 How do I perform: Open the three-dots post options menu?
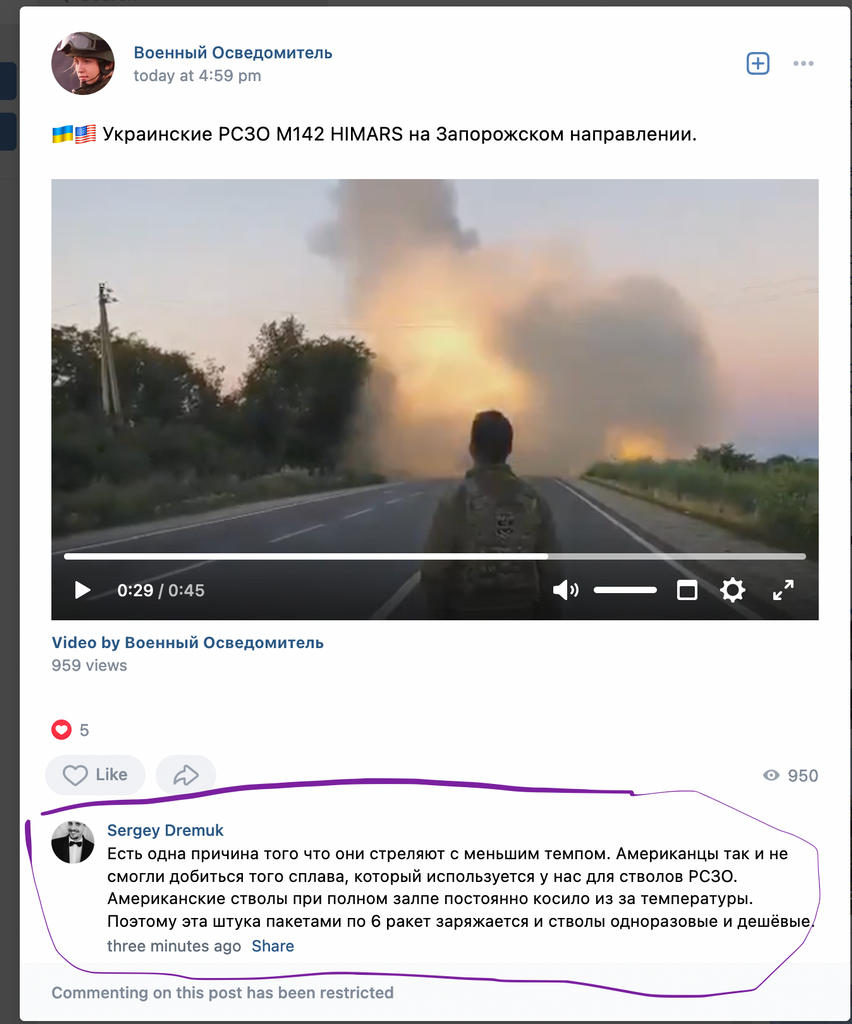(x=803, y=63)
